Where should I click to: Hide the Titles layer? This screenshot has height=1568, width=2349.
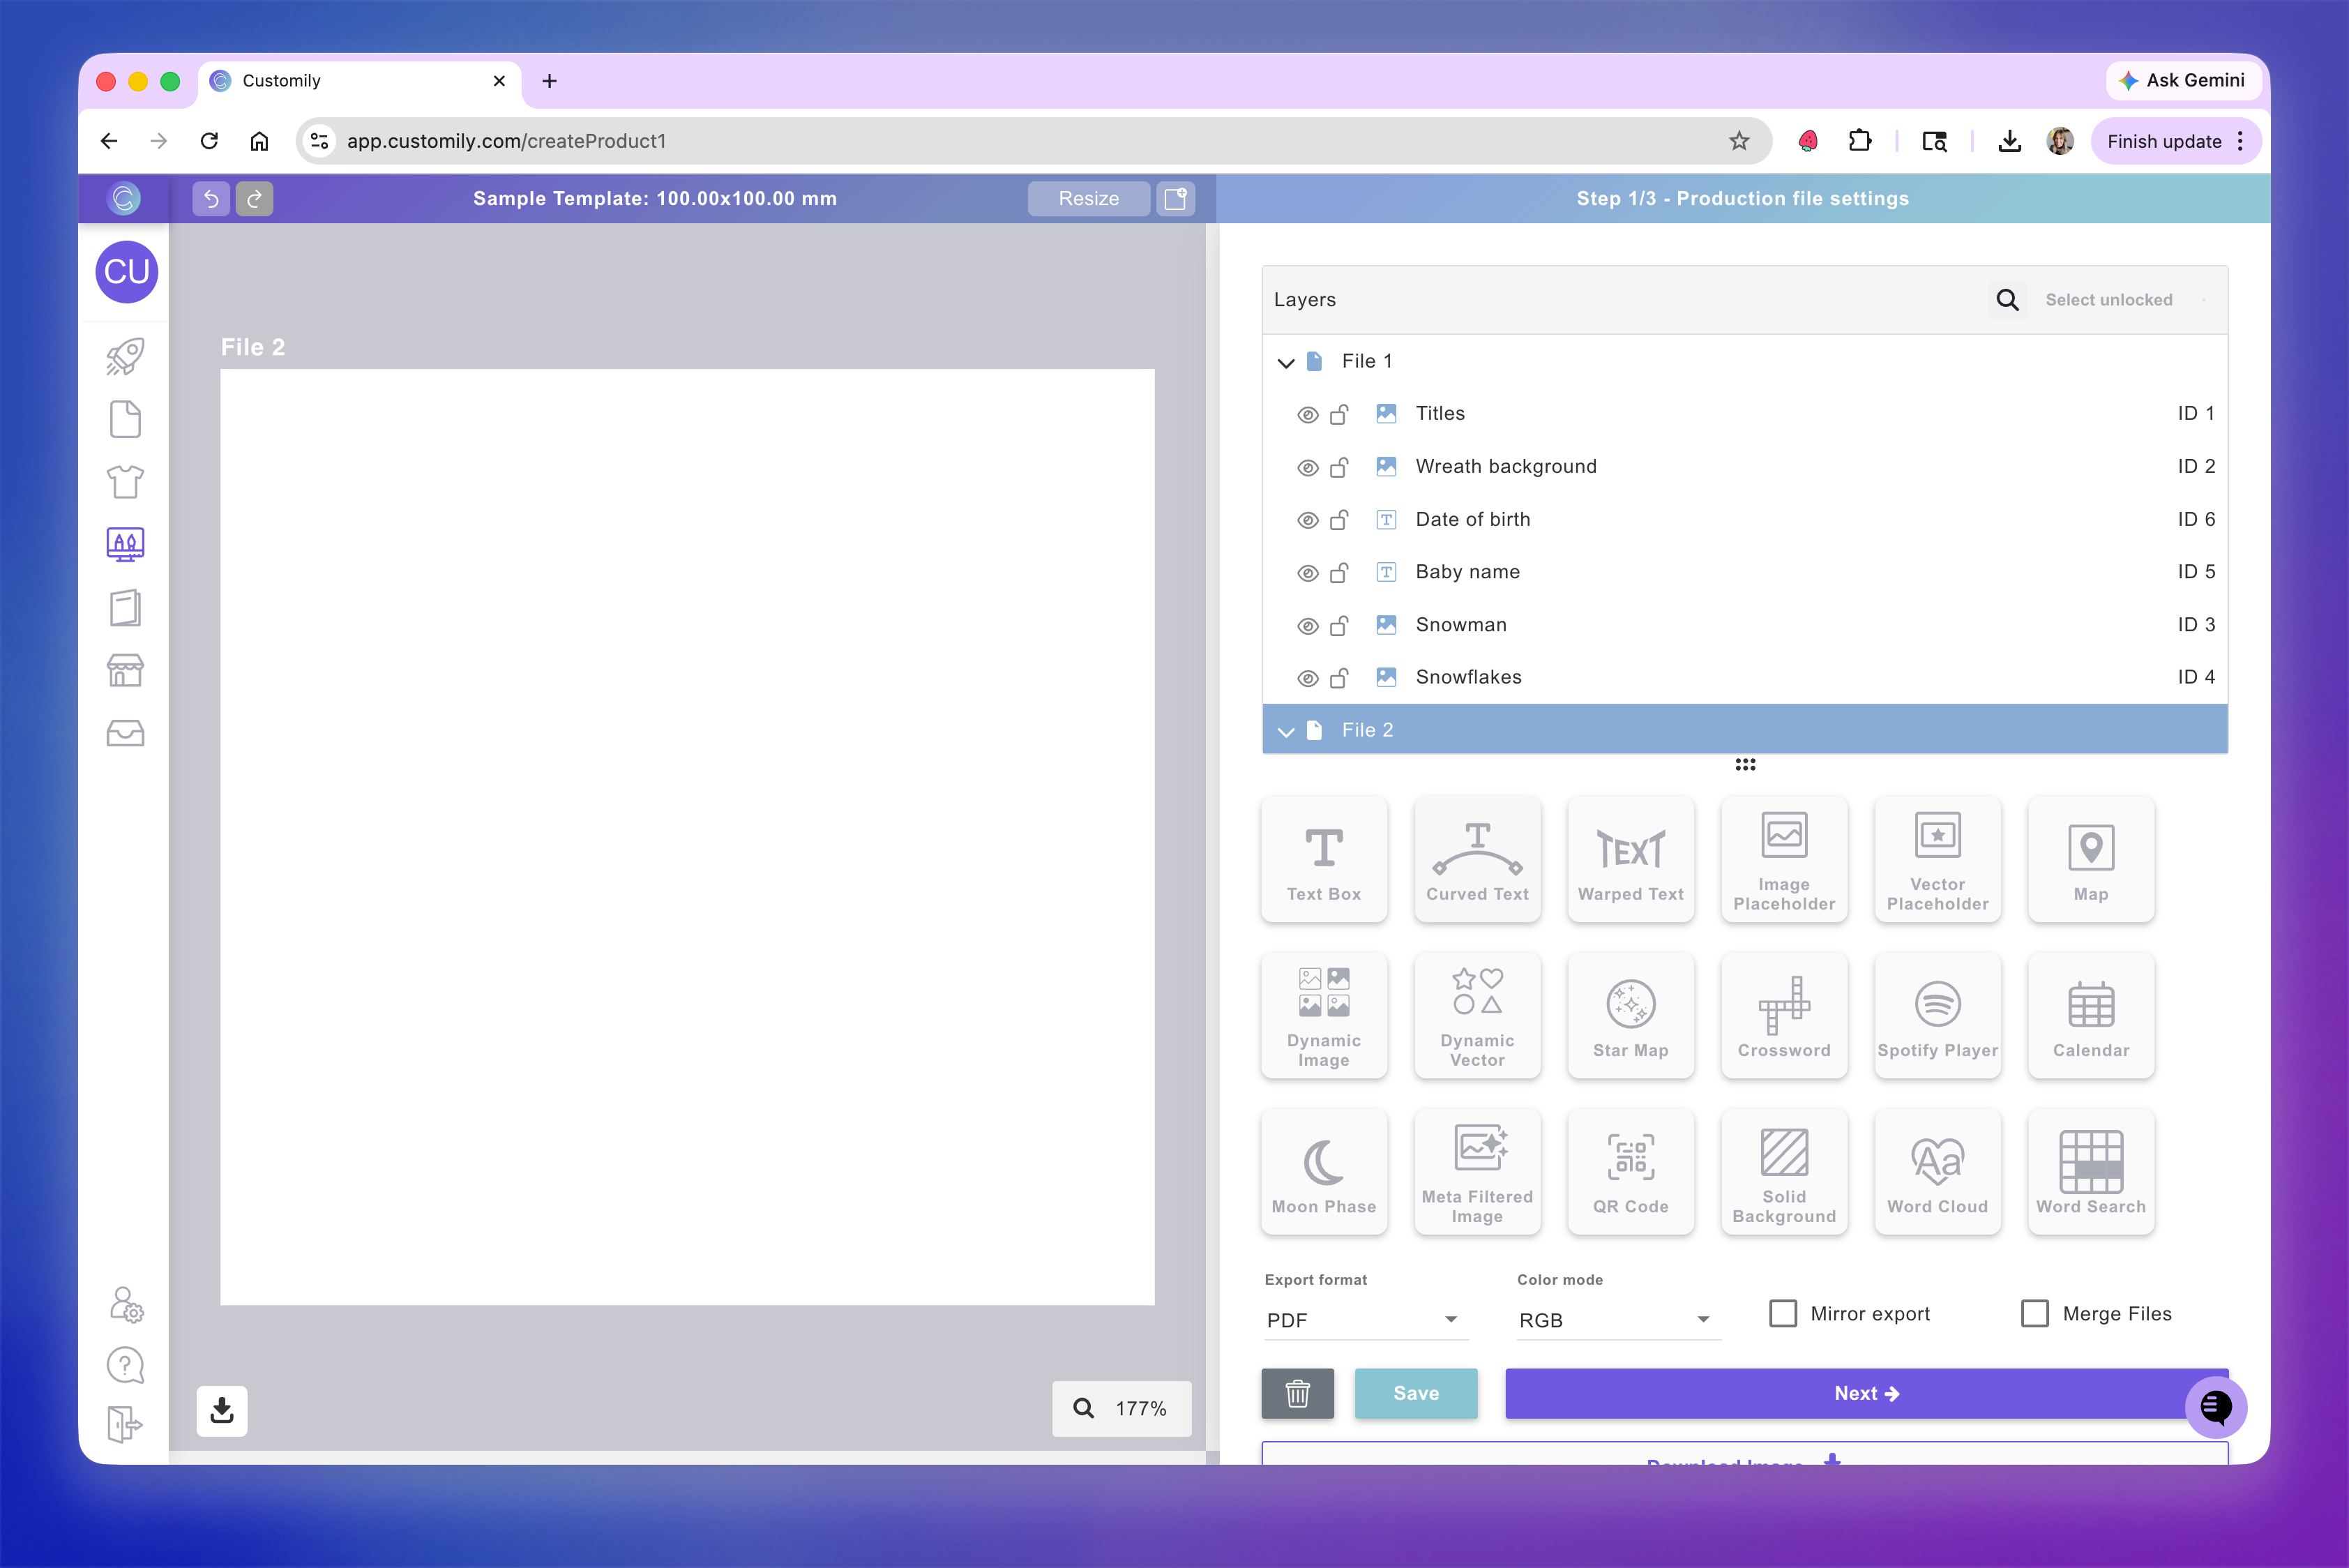coord(1307,415)
